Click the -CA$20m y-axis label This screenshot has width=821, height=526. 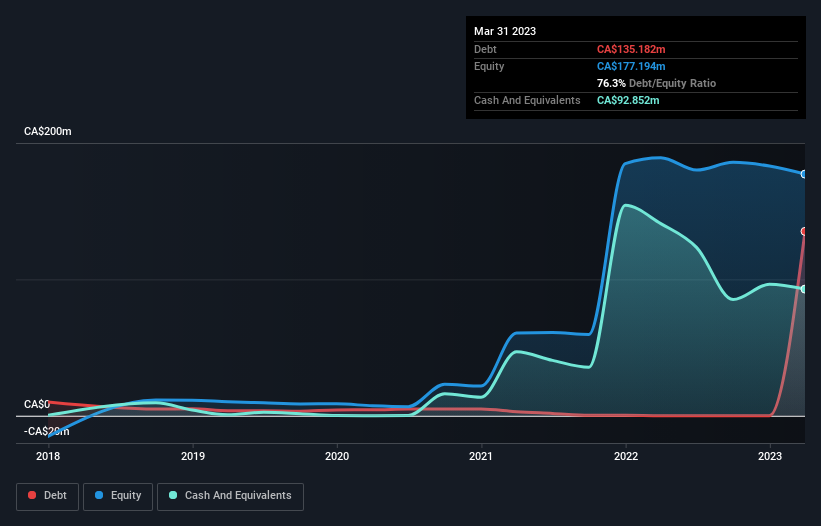(47, 431)
